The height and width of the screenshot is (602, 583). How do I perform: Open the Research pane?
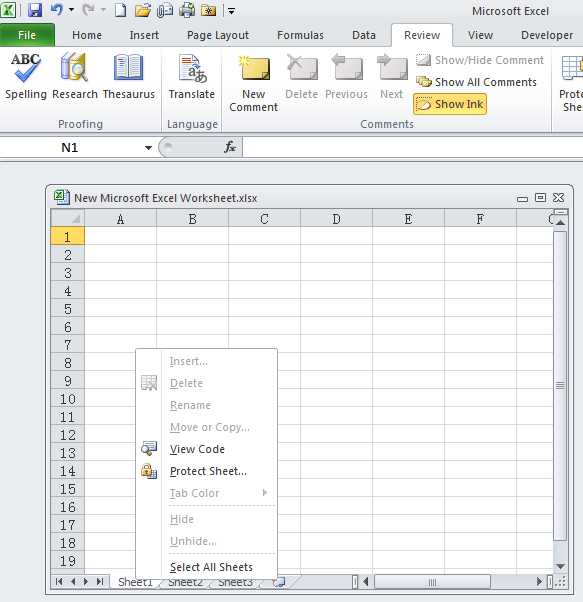[75, 77]
